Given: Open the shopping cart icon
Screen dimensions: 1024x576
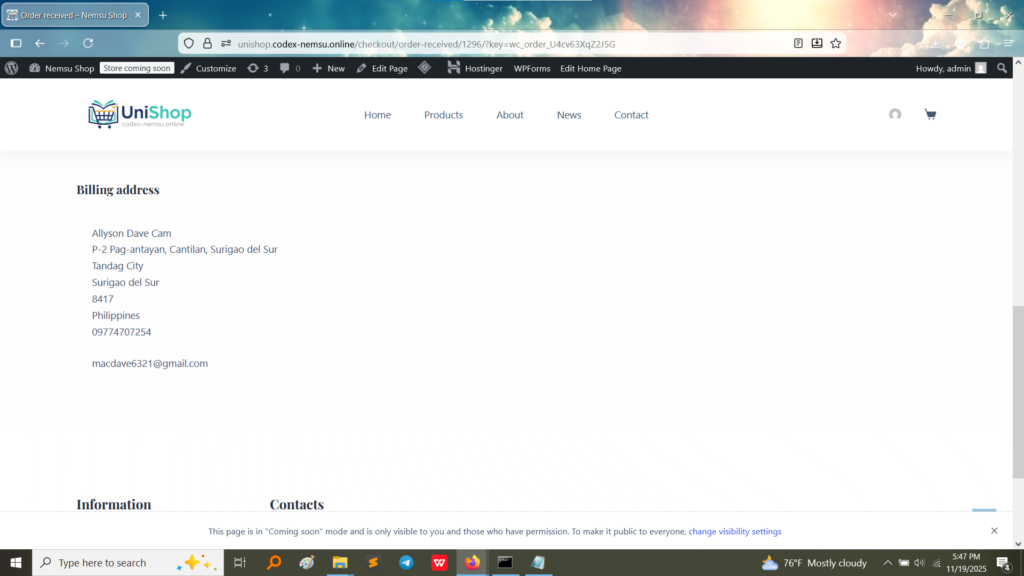Looking at the screenshot, I should pyautogui.click(x=930, y=115).
